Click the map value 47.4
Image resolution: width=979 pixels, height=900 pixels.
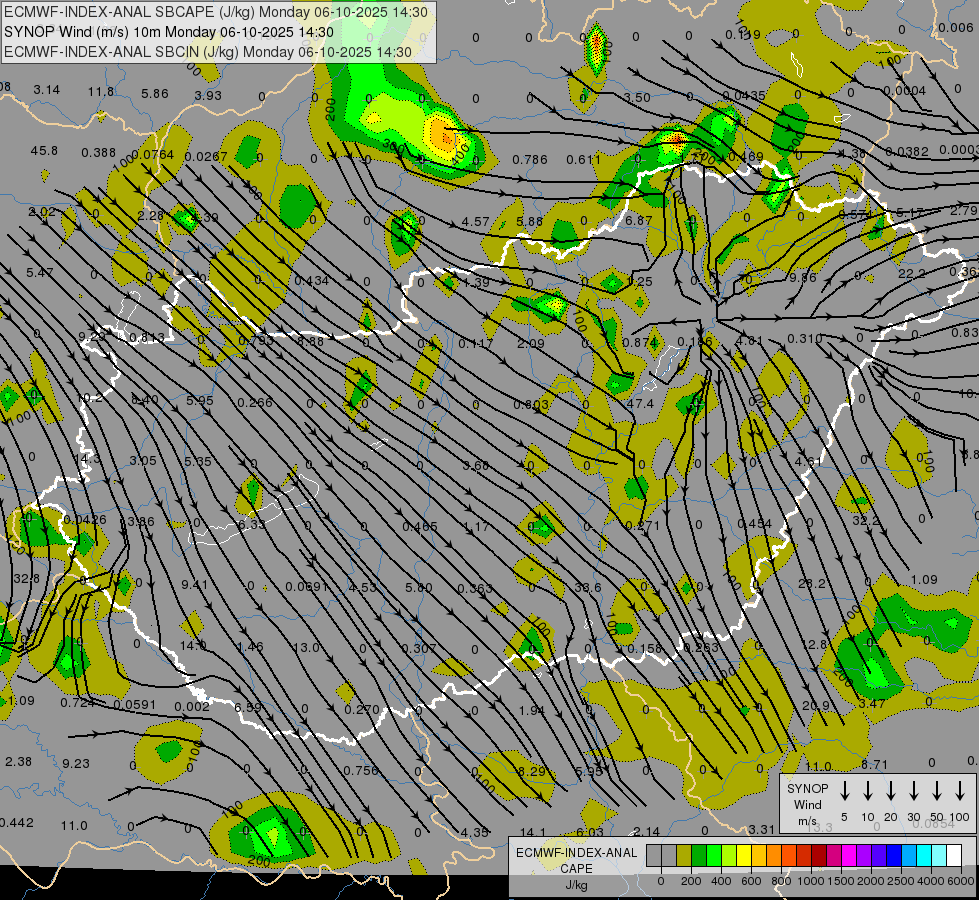[640, 403]
